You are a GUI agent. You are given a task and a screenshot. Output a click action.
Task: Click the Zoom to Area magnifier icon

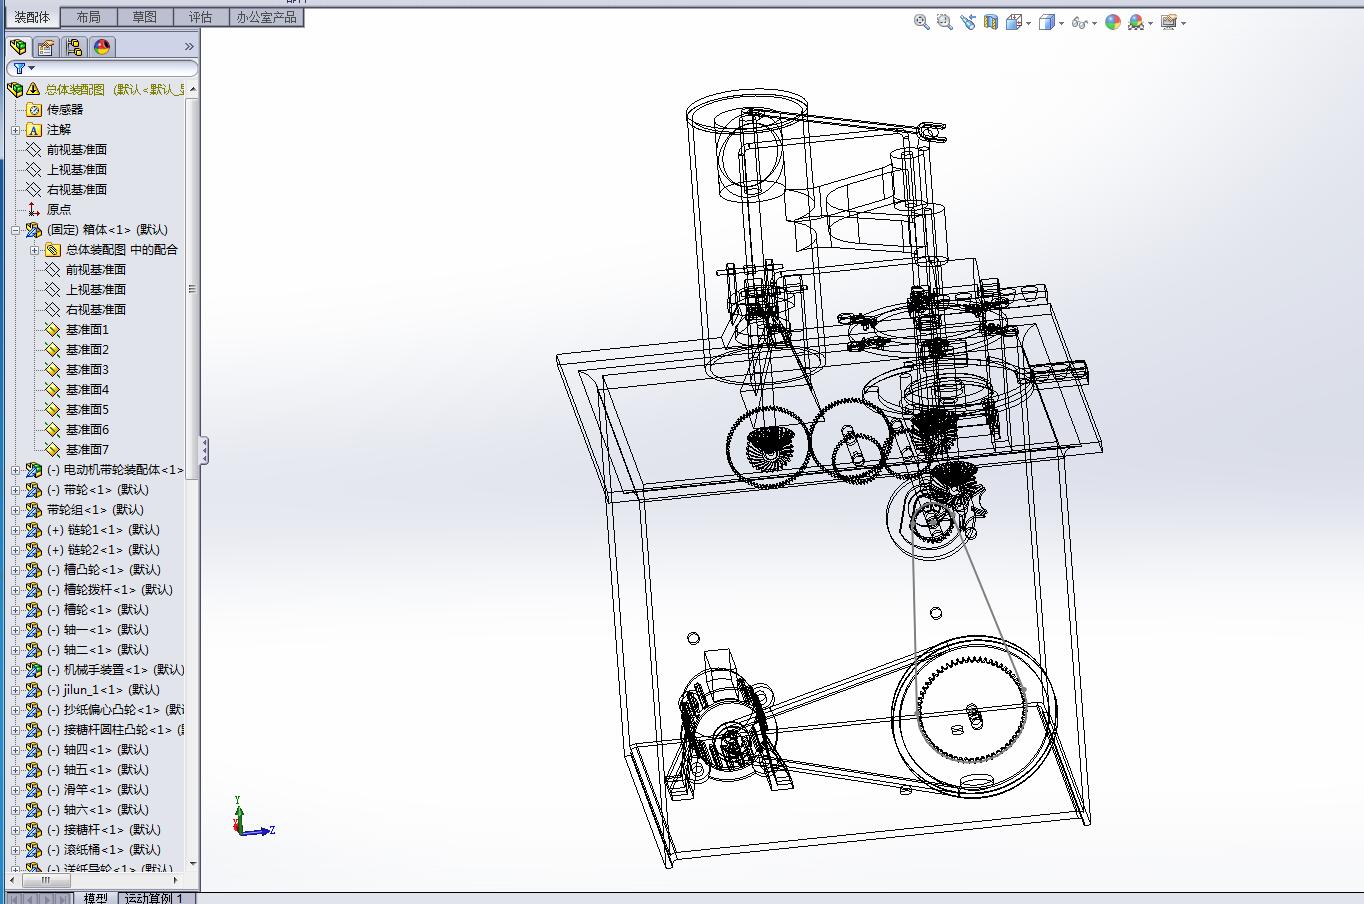click(944, 22)
